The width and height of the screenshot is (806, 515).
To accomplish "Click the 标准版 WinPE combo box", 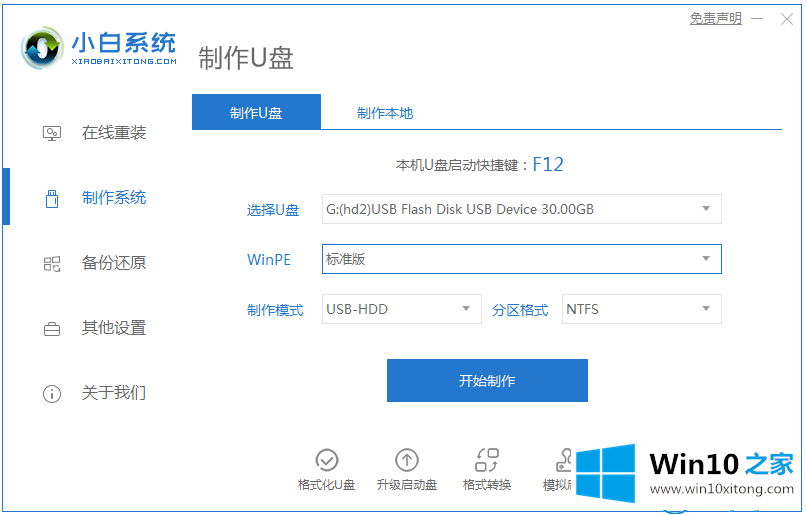I will 522,259.
